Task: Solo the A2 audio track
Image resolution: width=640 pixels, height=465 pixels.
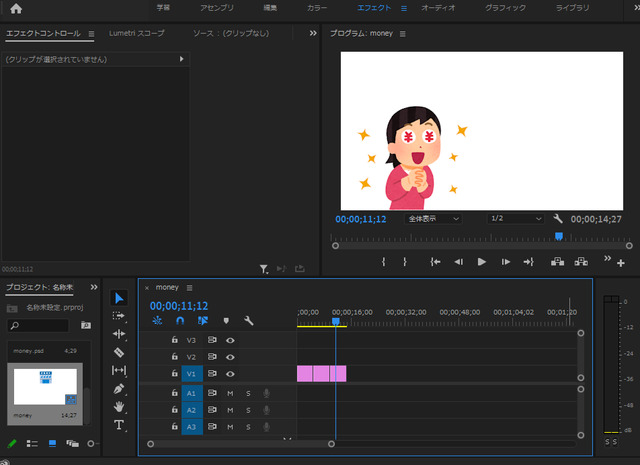Action: tap(248, 410)
